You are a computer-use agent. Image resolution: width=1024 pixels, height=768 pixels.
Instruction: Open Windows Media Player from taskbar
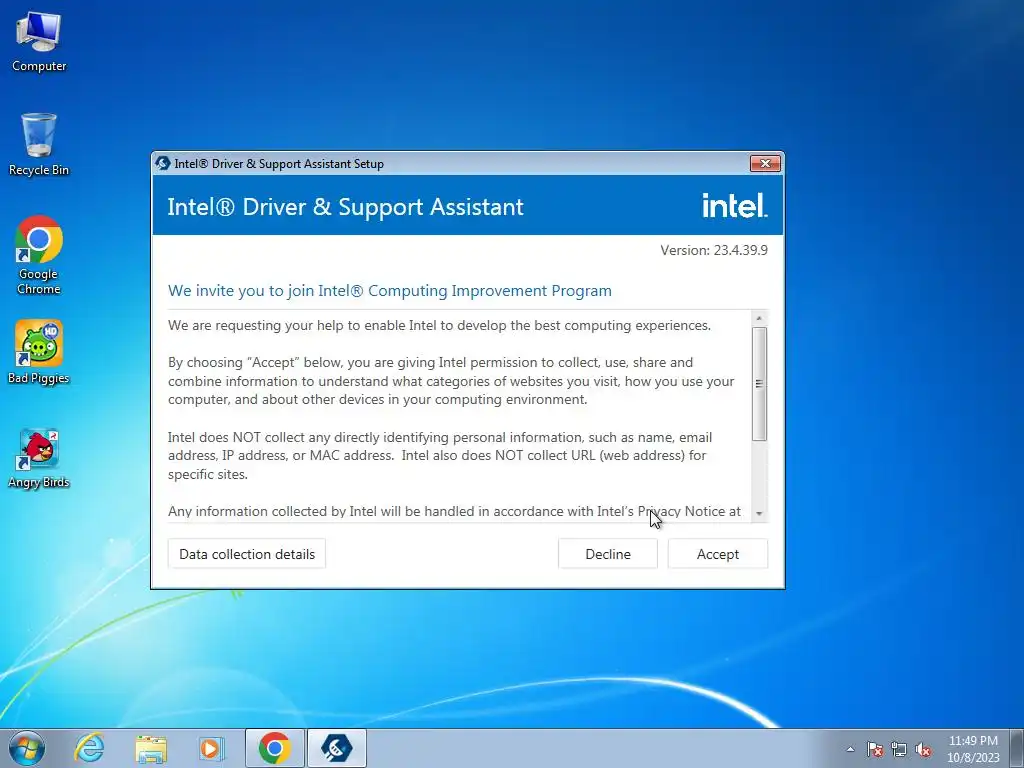[x=211, y=748]
